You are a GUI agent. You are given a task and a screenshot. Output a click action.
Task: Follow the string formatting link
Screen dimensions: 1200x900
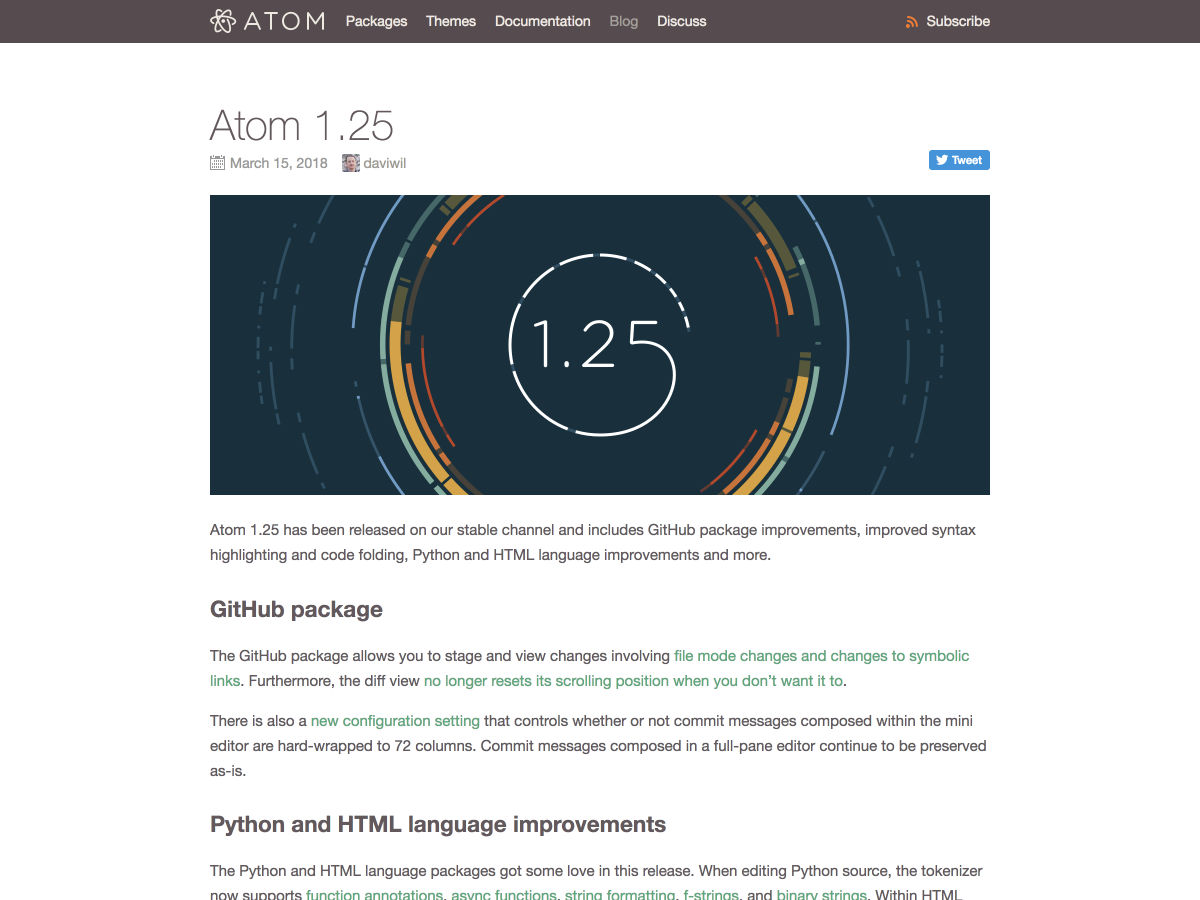pos(620,895)
